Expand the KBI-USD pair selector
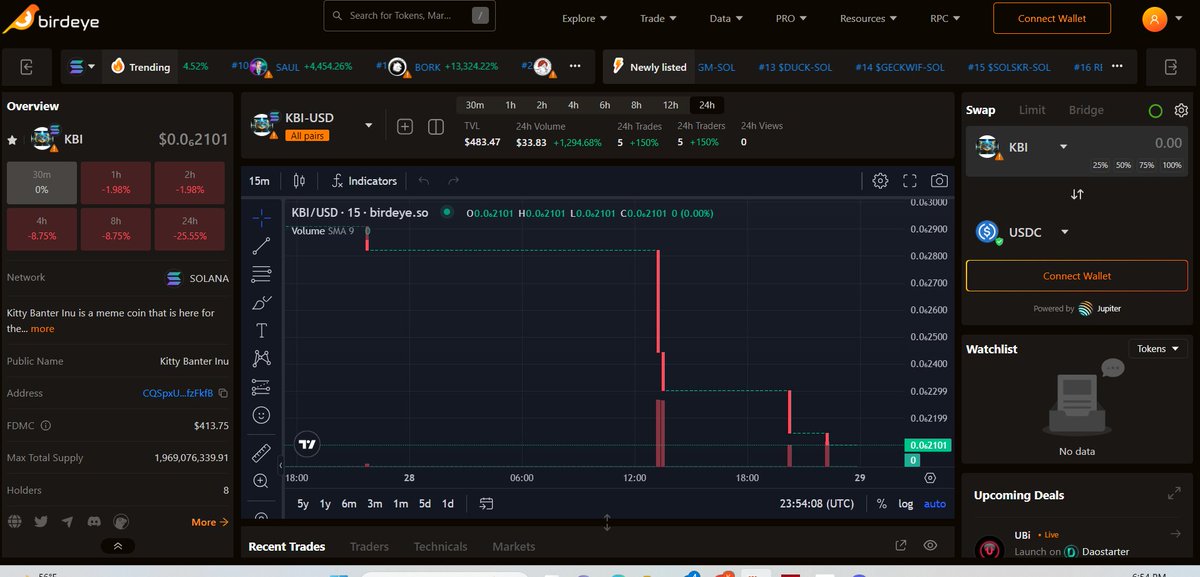The image size is (1200, 577). [368, 126]
